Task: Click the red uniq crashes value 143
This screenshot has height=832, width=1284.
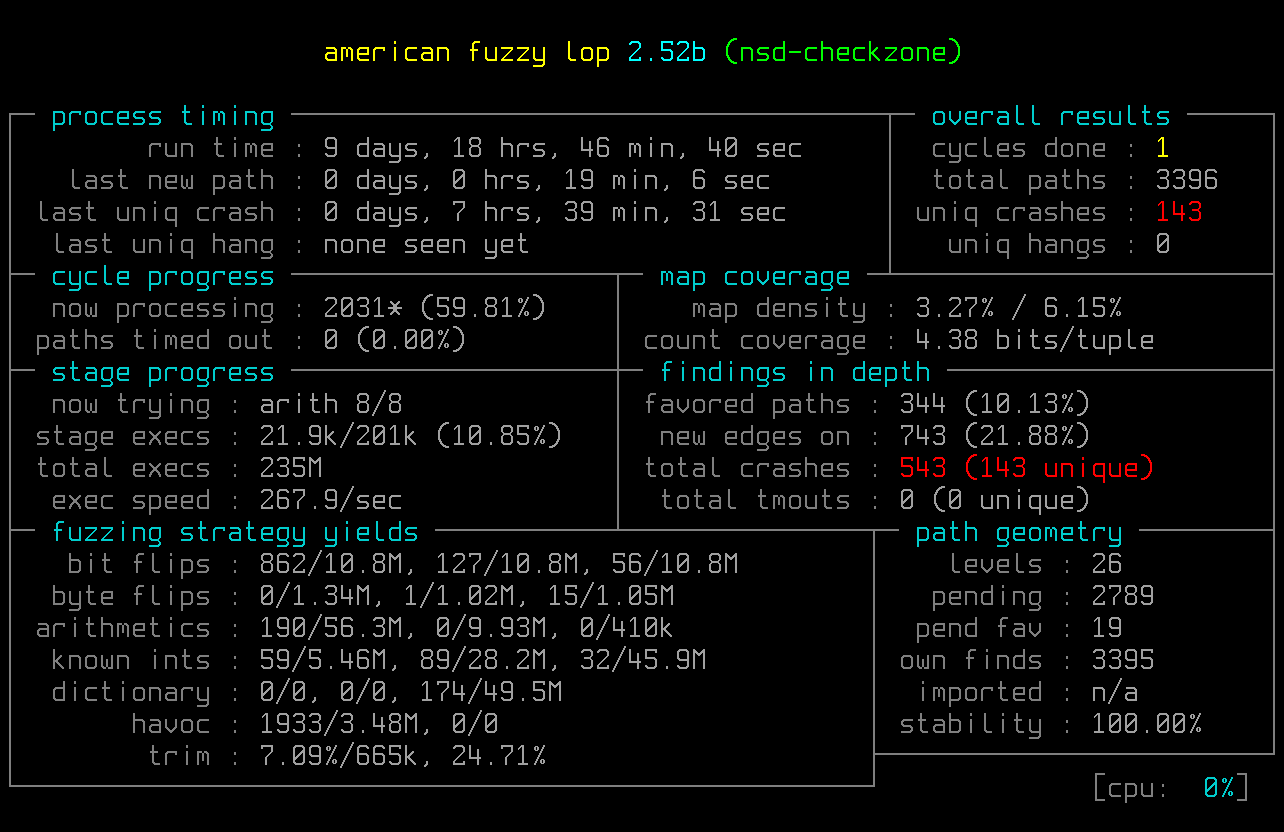Action: click(x=1179, y=213)
